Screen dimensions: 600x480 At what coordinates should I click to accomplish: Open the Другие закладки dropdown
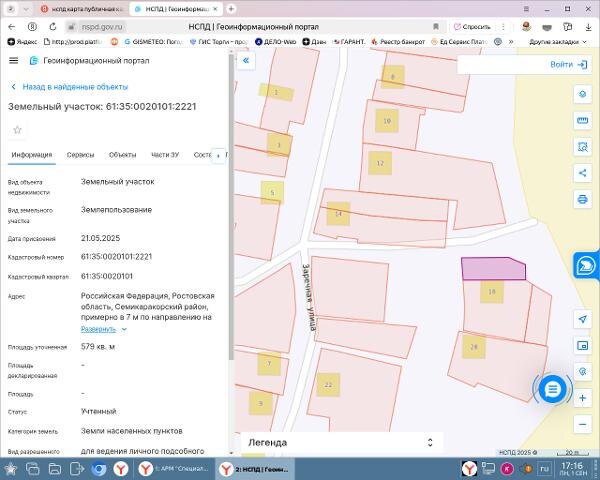[558, 42]
